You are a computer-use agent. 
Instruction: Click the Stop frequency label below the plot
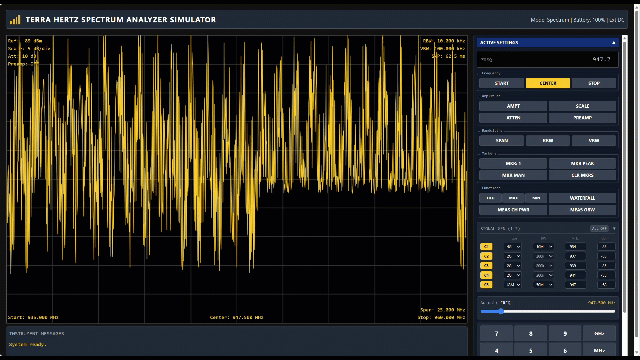click(x=442, y=317)
